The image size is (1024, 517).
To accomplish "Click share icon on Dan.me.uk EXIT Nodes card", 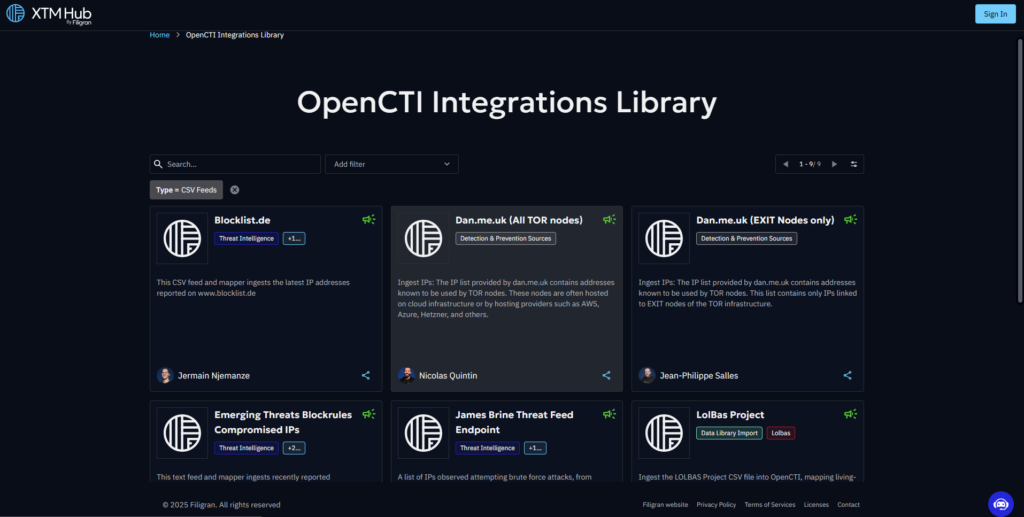I will tap(847, 376).
